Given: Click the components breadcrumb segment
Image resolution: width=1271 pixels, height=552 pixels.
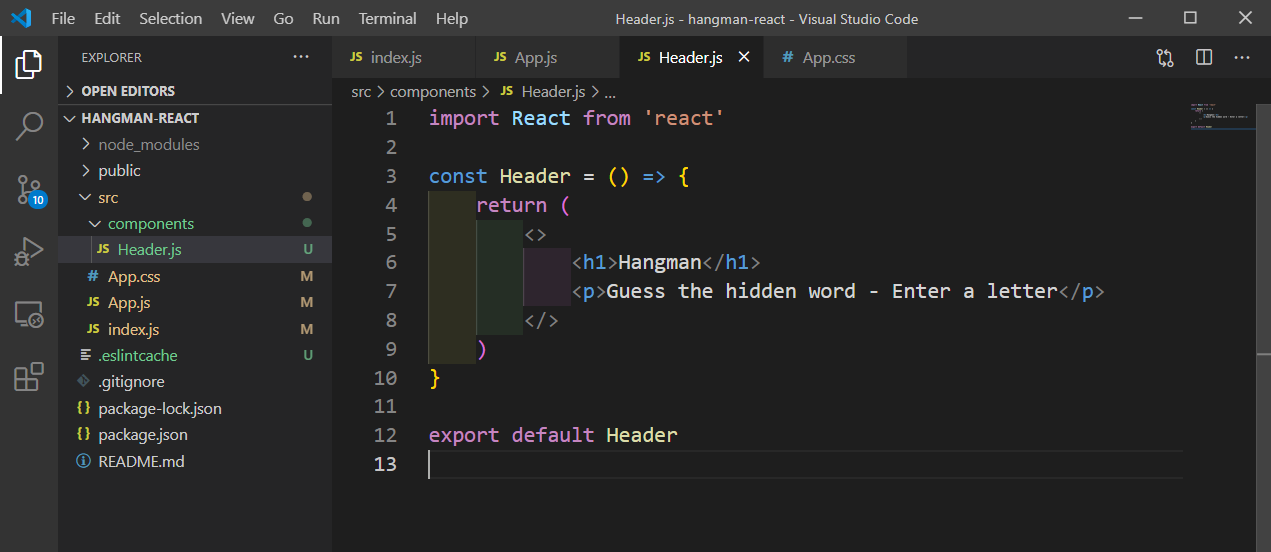Looking at the screenshot, I should (433, 91).
